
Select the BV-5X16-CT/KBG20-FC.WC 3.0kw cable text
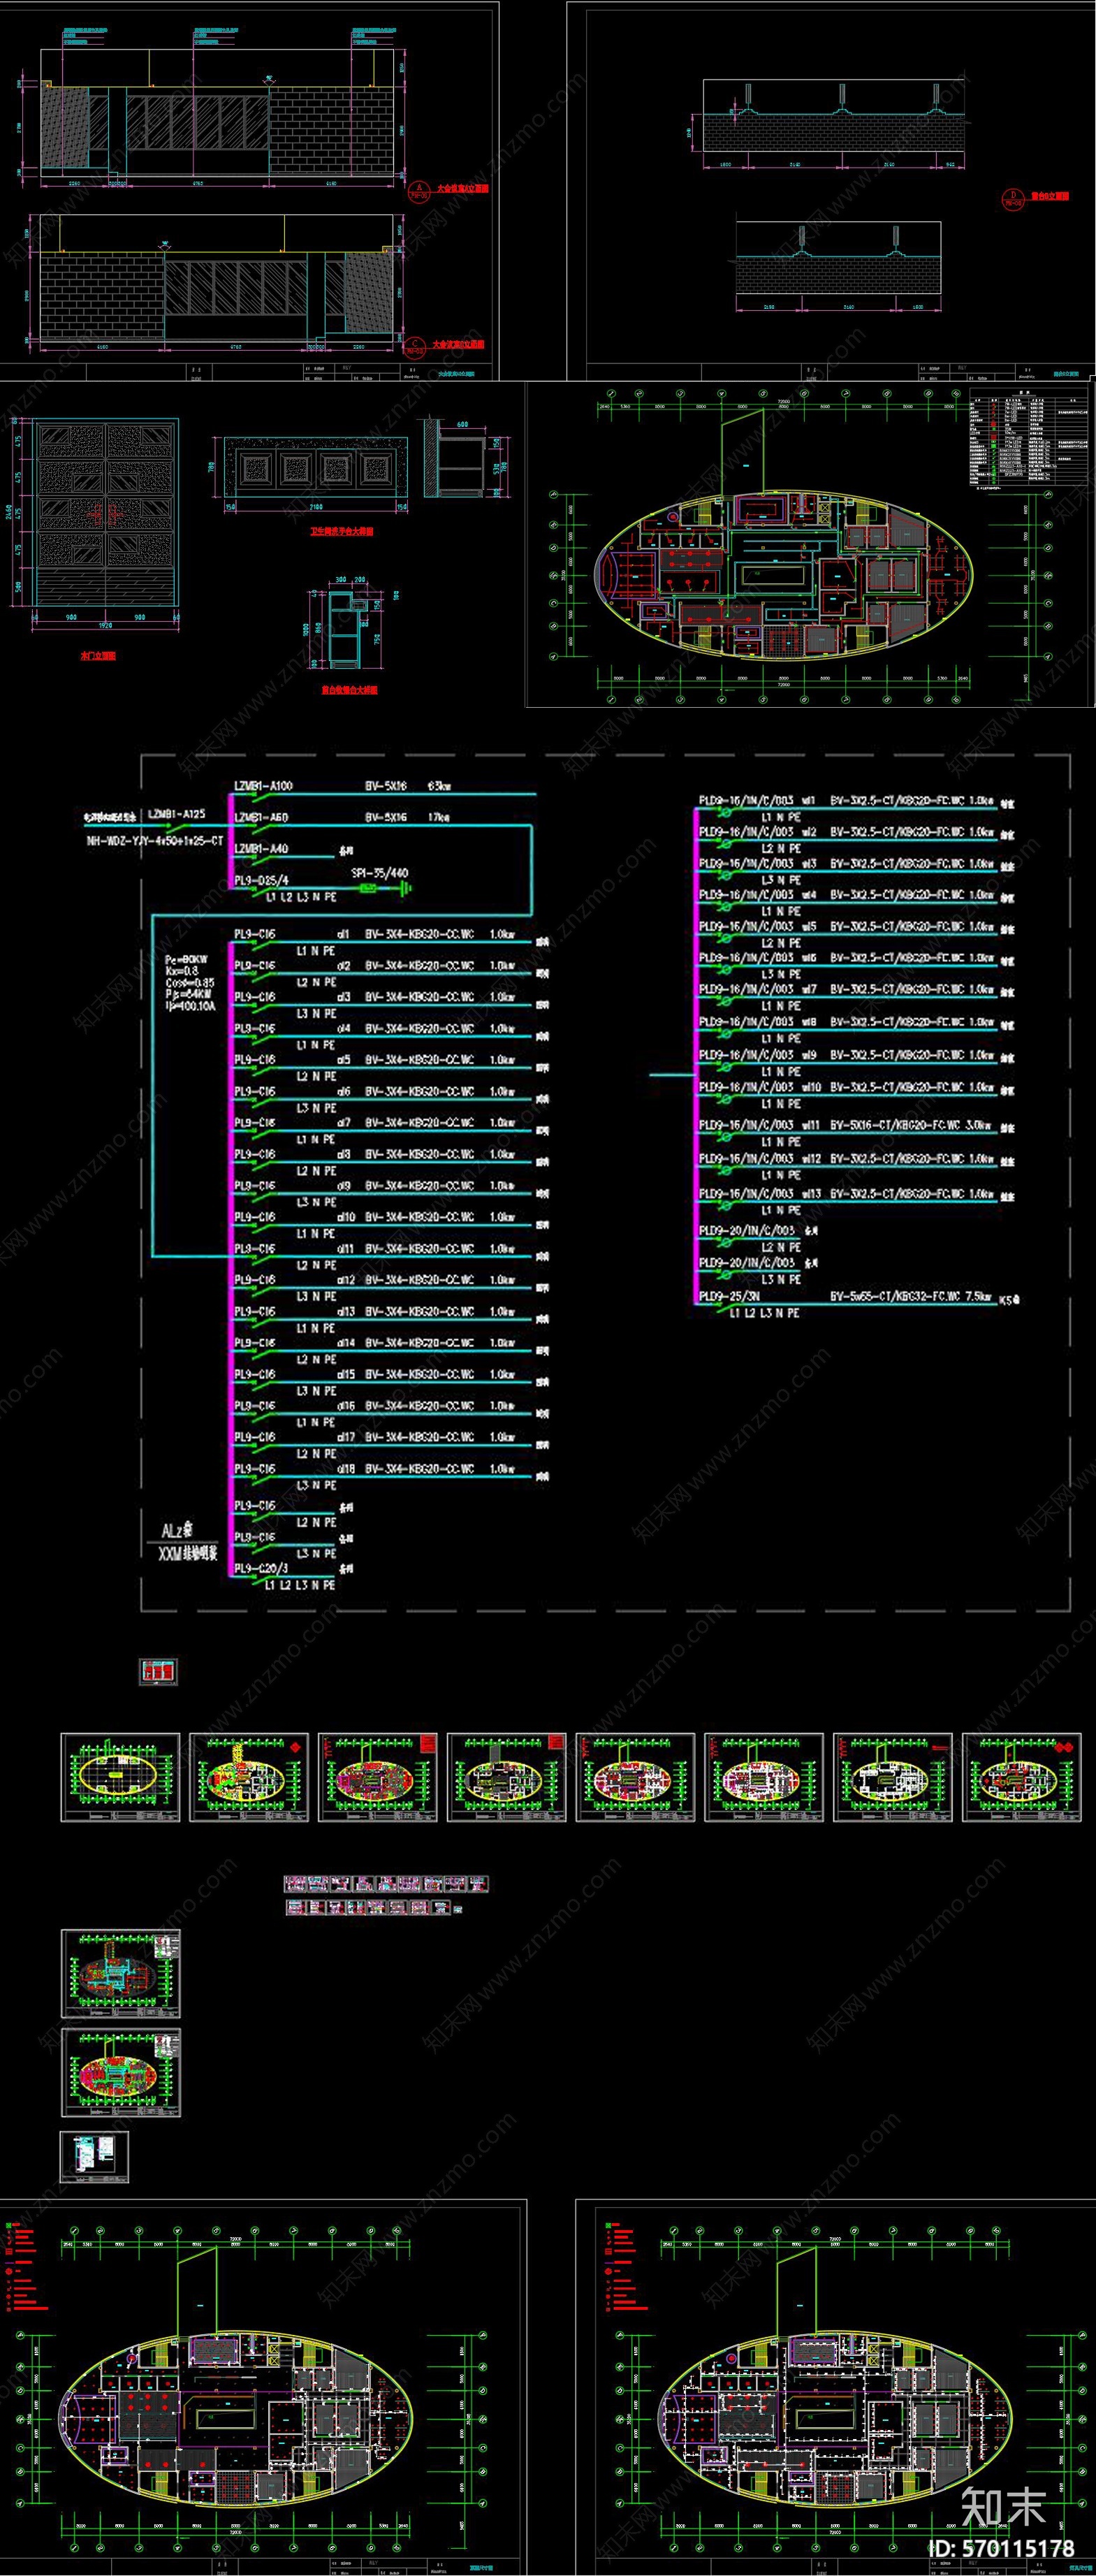point(911,1125)
